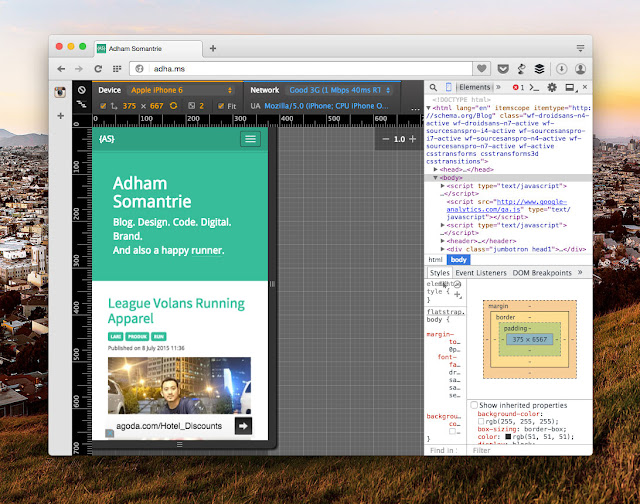The image size is (640, 504).
Task: Show more DevTools panels chevron beside Elements
Action: tap(498, 87)
